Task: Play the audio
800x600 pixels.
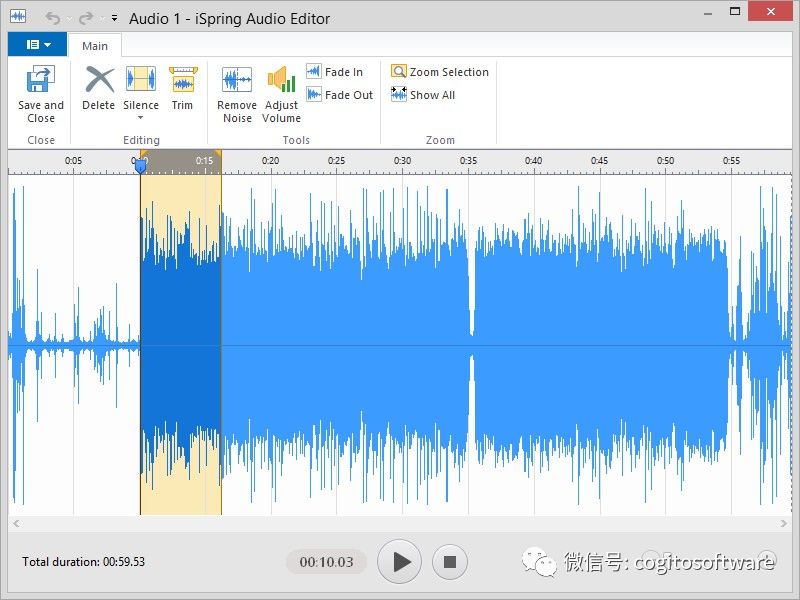Action: (399, 562)
